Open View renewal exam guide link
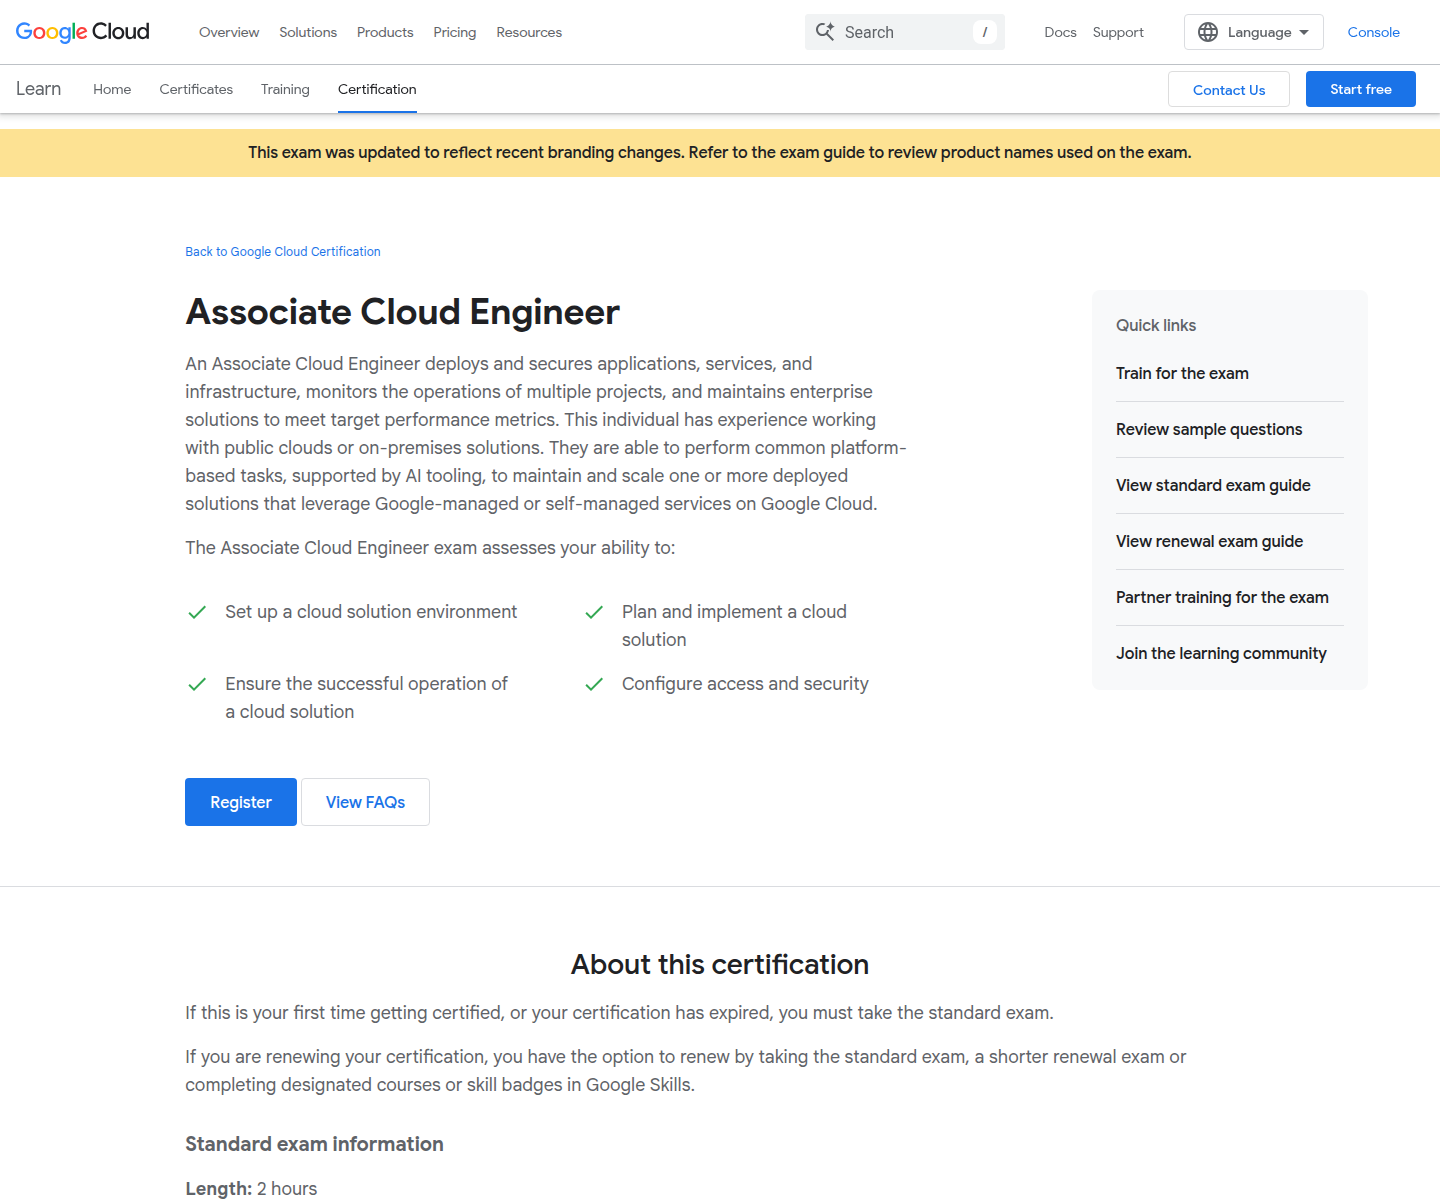 point(1209,541)
